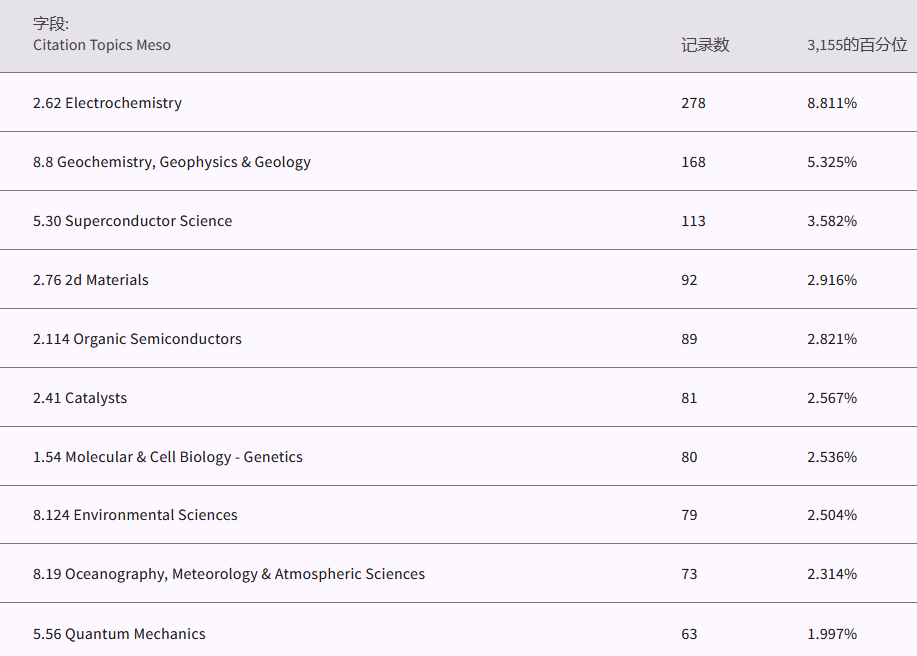Click the 2.41 Catalysts entry

[x=80, y=398]
